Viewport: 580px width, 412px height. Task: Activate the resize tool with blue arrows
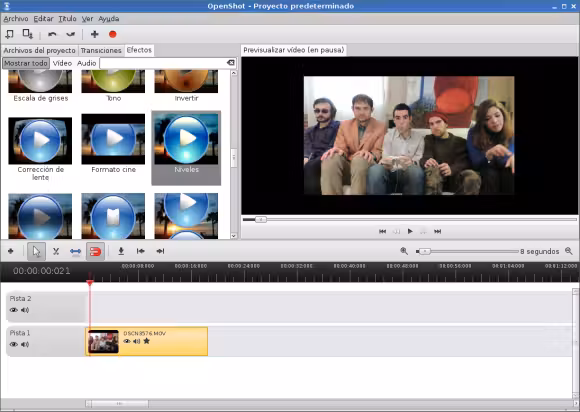pos(75,251)
